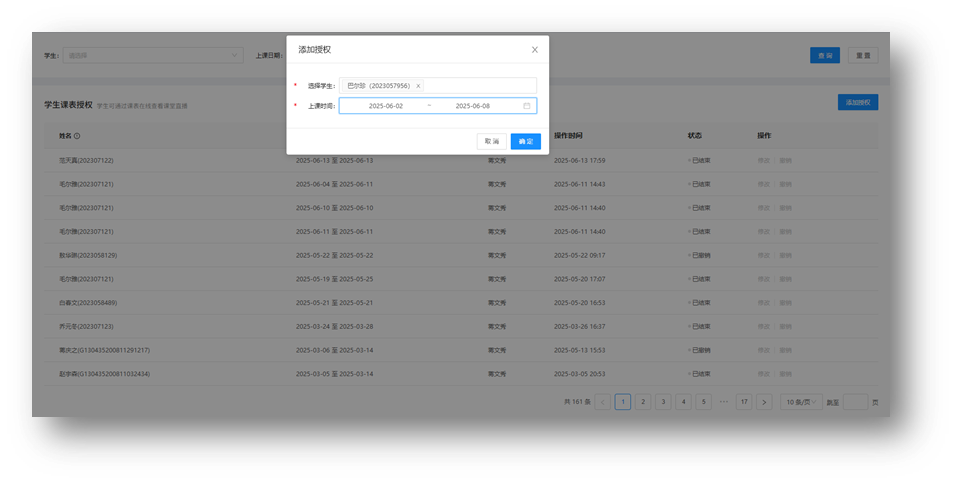Image resolution: width=955 pixels, height=482 pixels.
Task: Click the 操作时间 column header
Action: tap(568, 136)
